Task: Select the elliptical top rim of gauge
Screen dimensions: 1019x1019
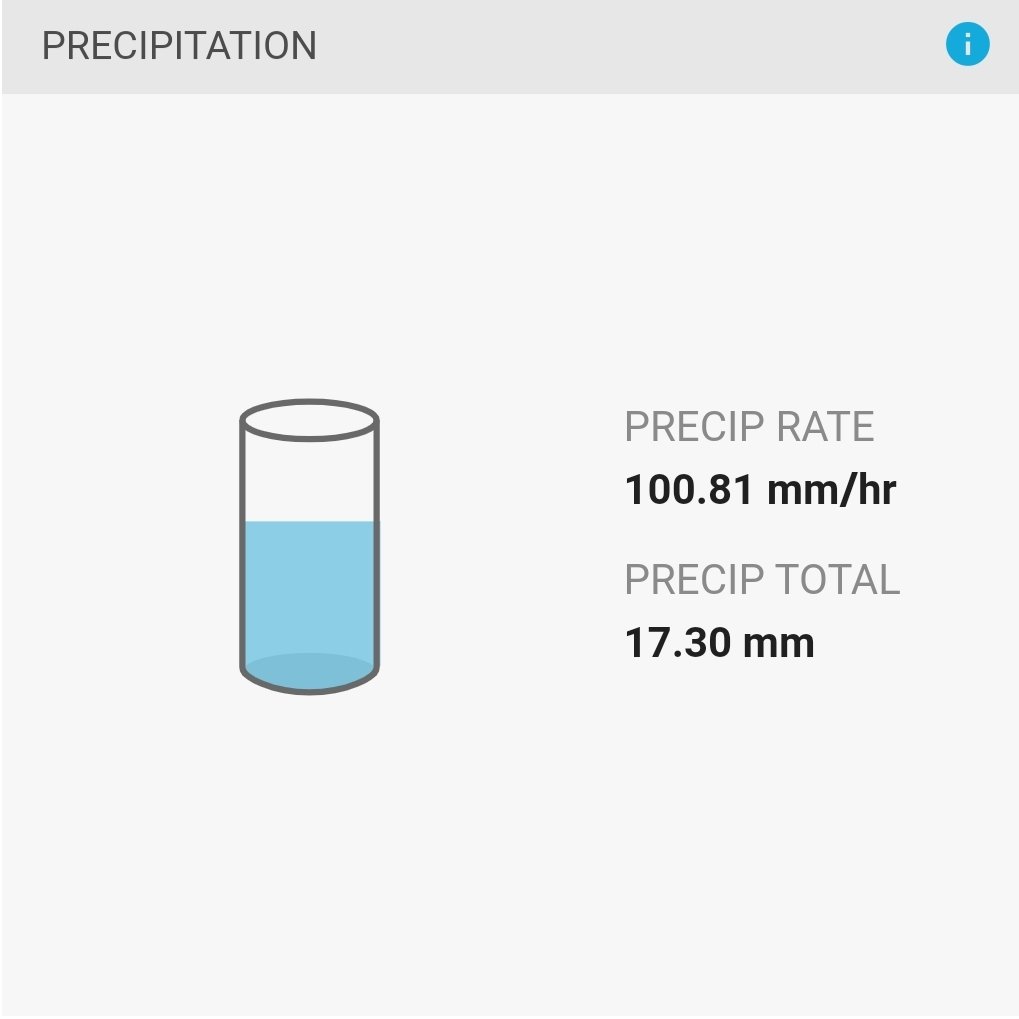Action: coord(309,420)
